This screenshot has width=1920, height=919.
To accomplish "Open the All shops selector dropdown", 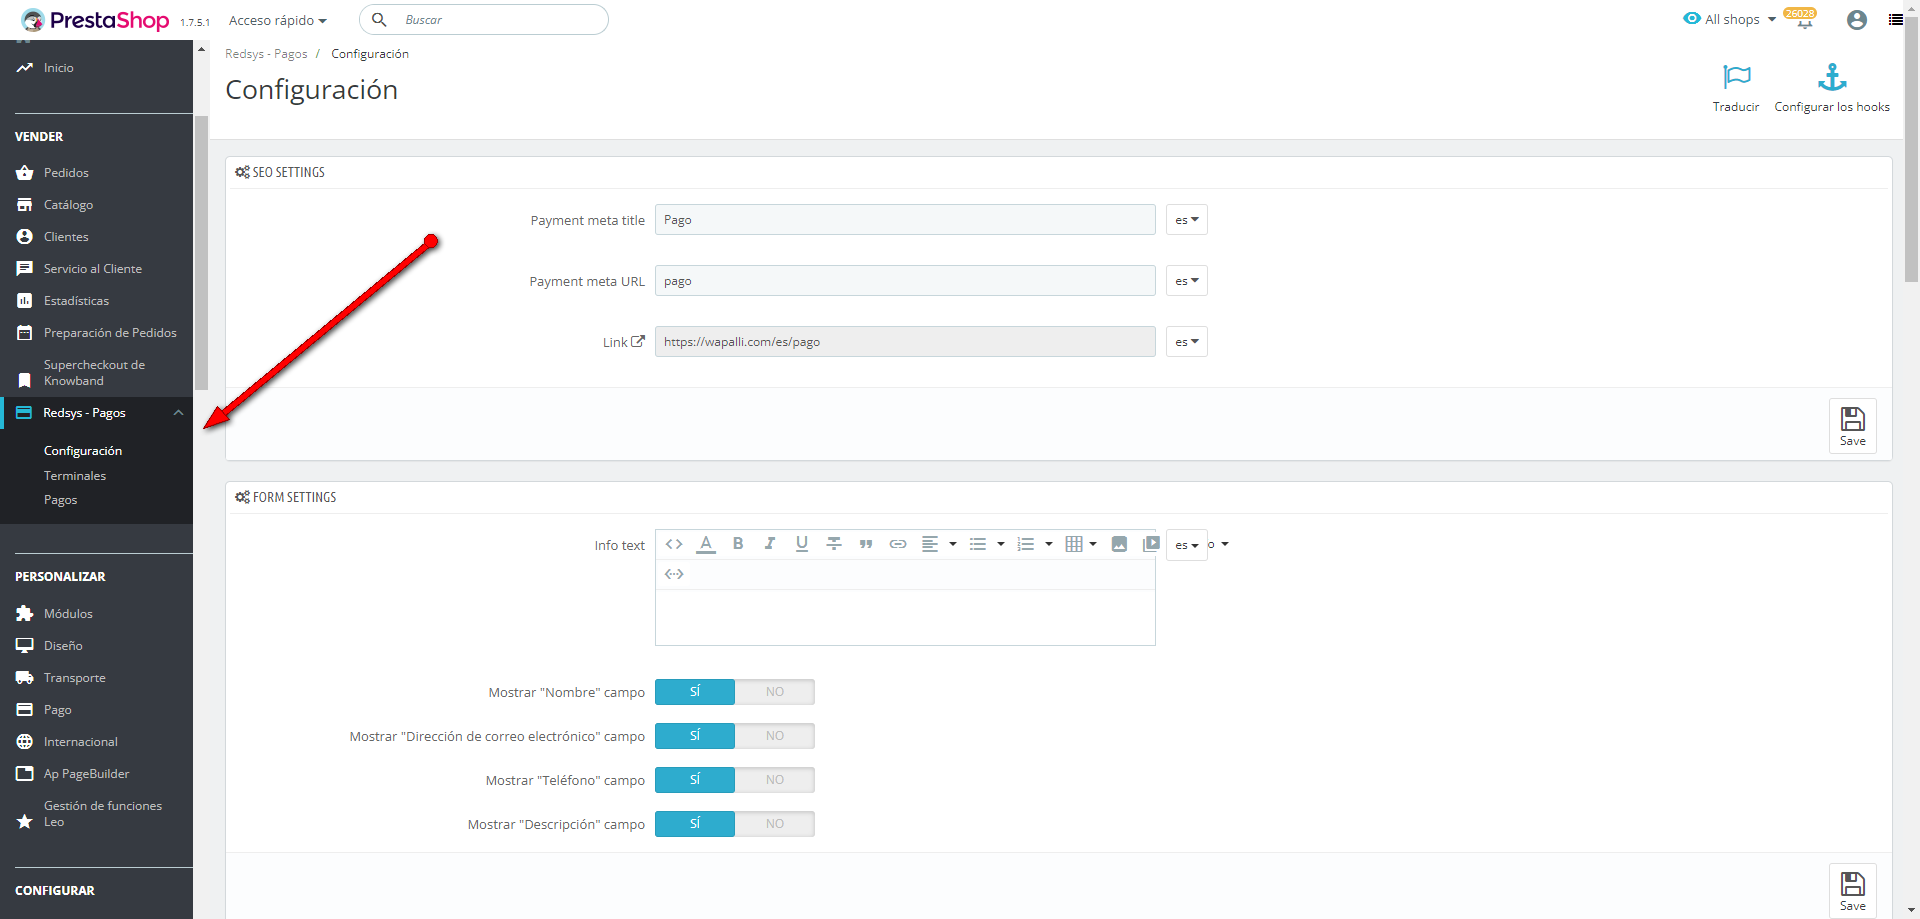I will (x=1730, y=19).
